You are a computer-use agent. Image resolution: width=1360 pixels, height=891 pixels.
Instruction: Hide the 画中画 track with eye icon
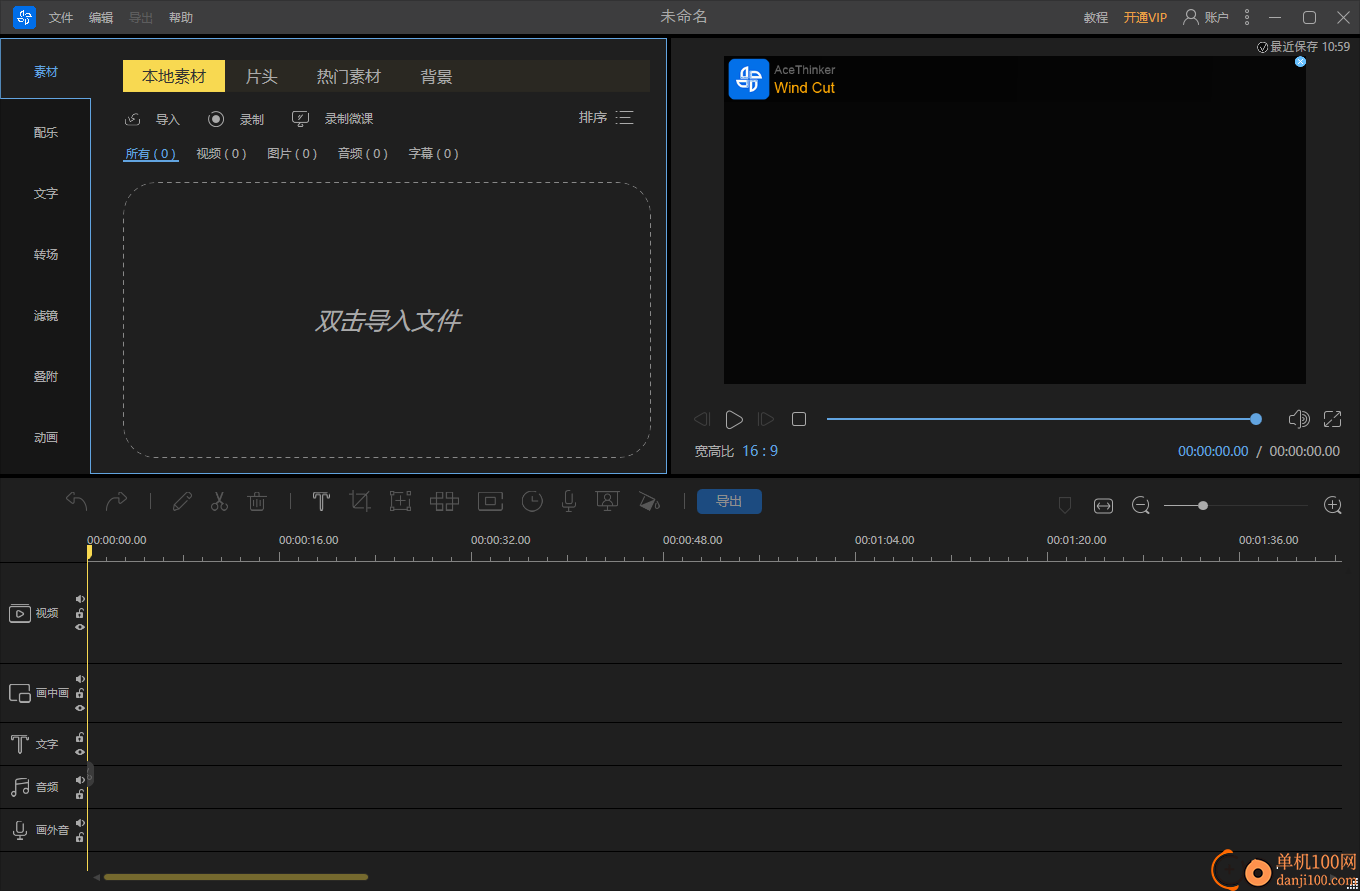pyautogui.click(x=80, y=707)
